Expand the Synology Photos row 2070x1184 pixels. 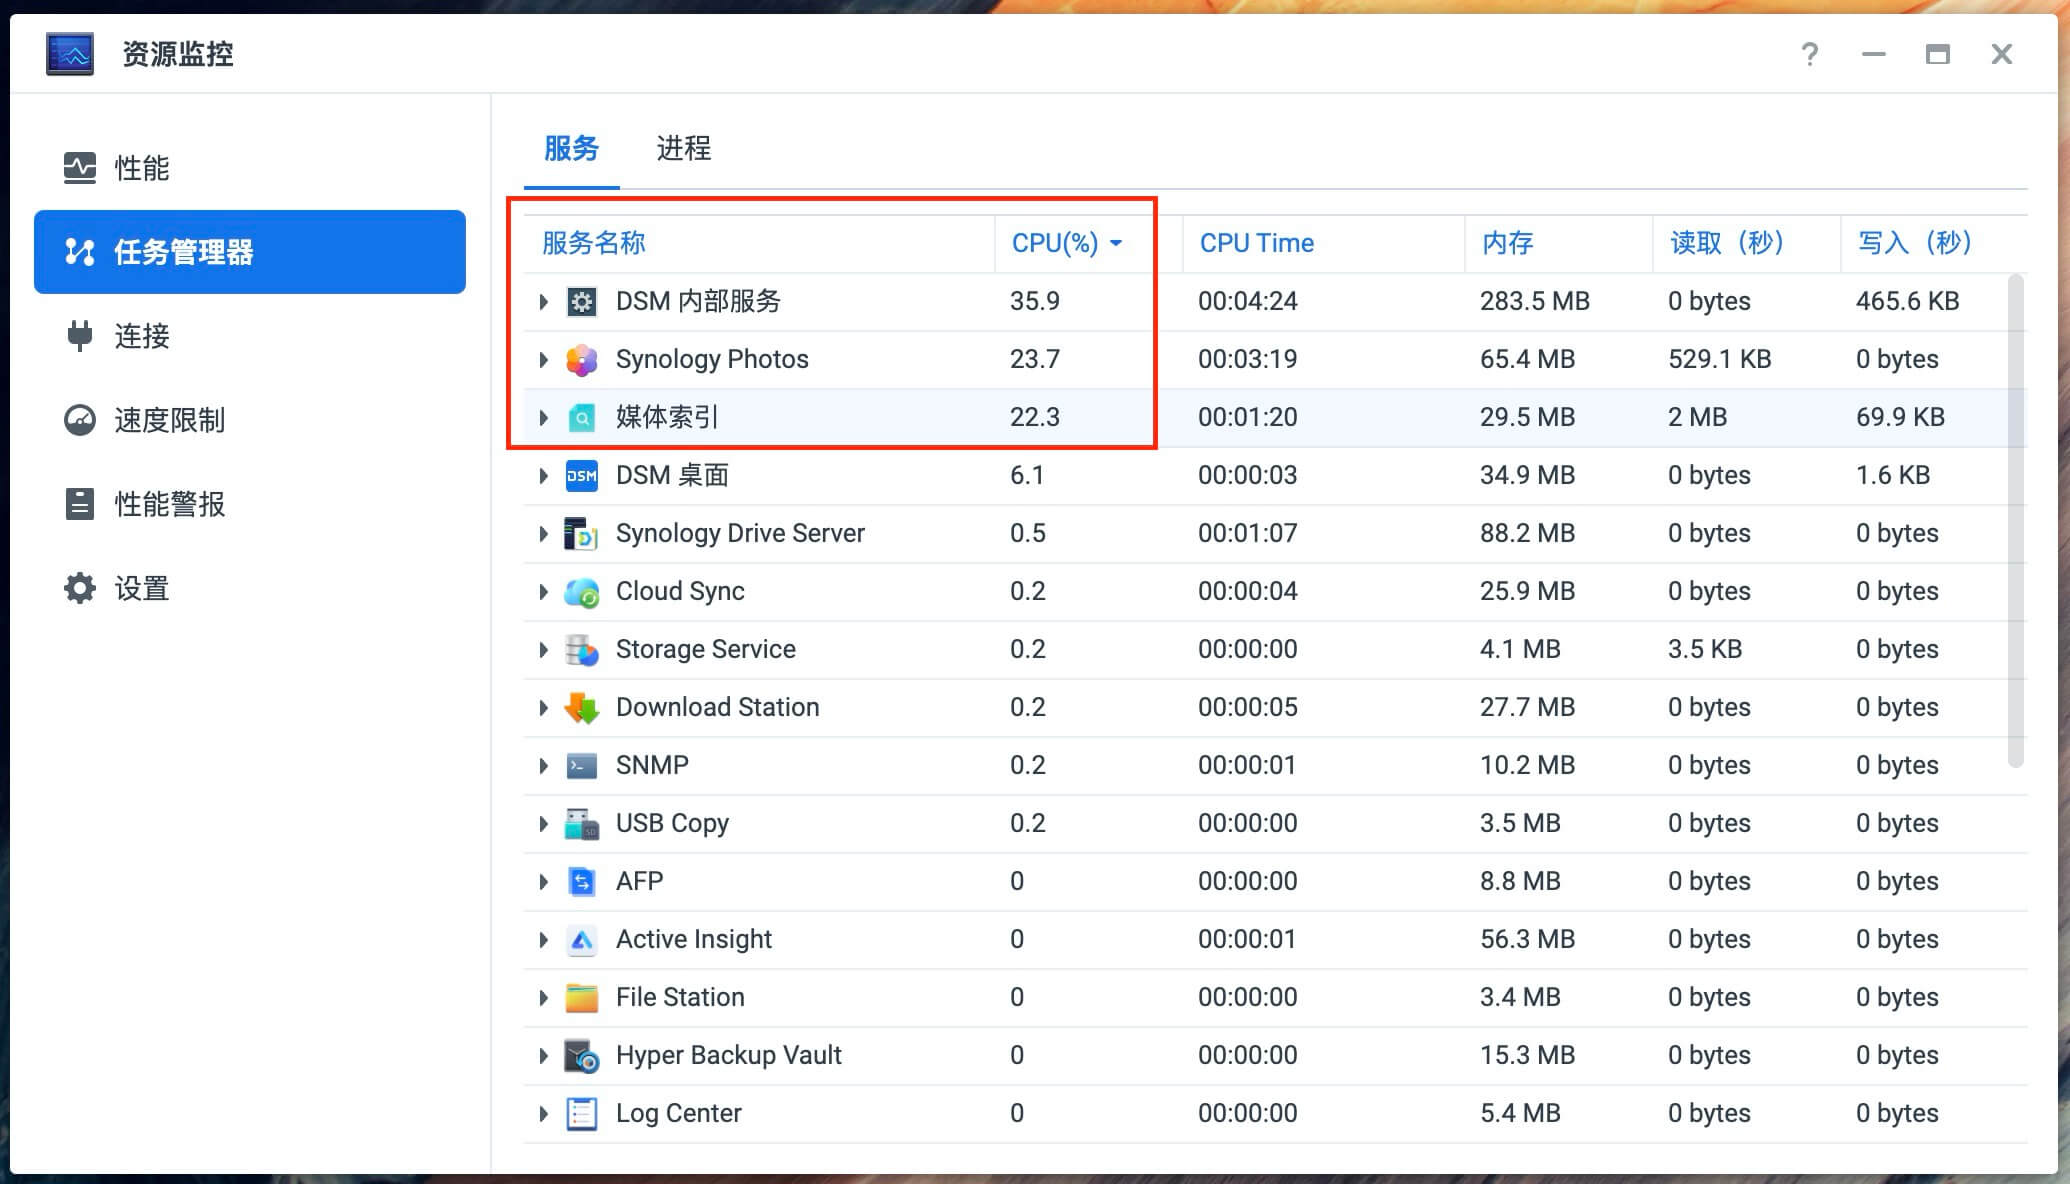tap(543, 359)
